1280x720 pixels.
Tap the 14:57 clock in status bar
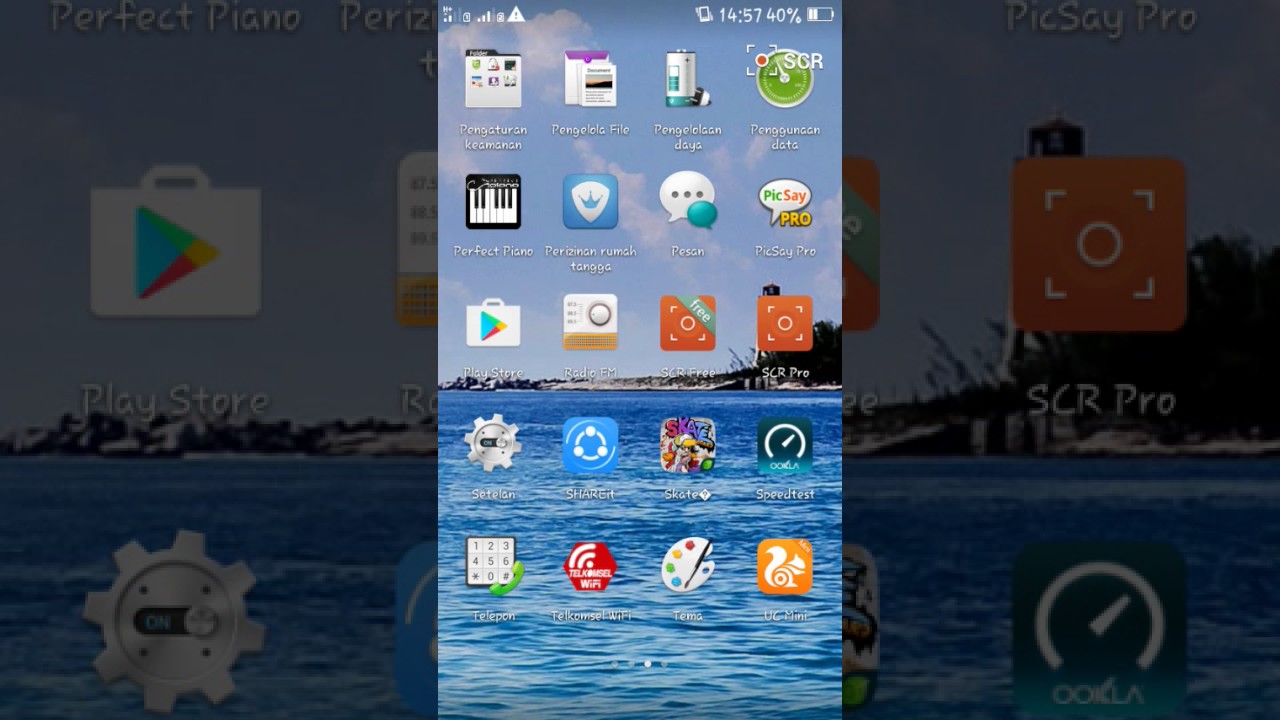click(740, 15)
